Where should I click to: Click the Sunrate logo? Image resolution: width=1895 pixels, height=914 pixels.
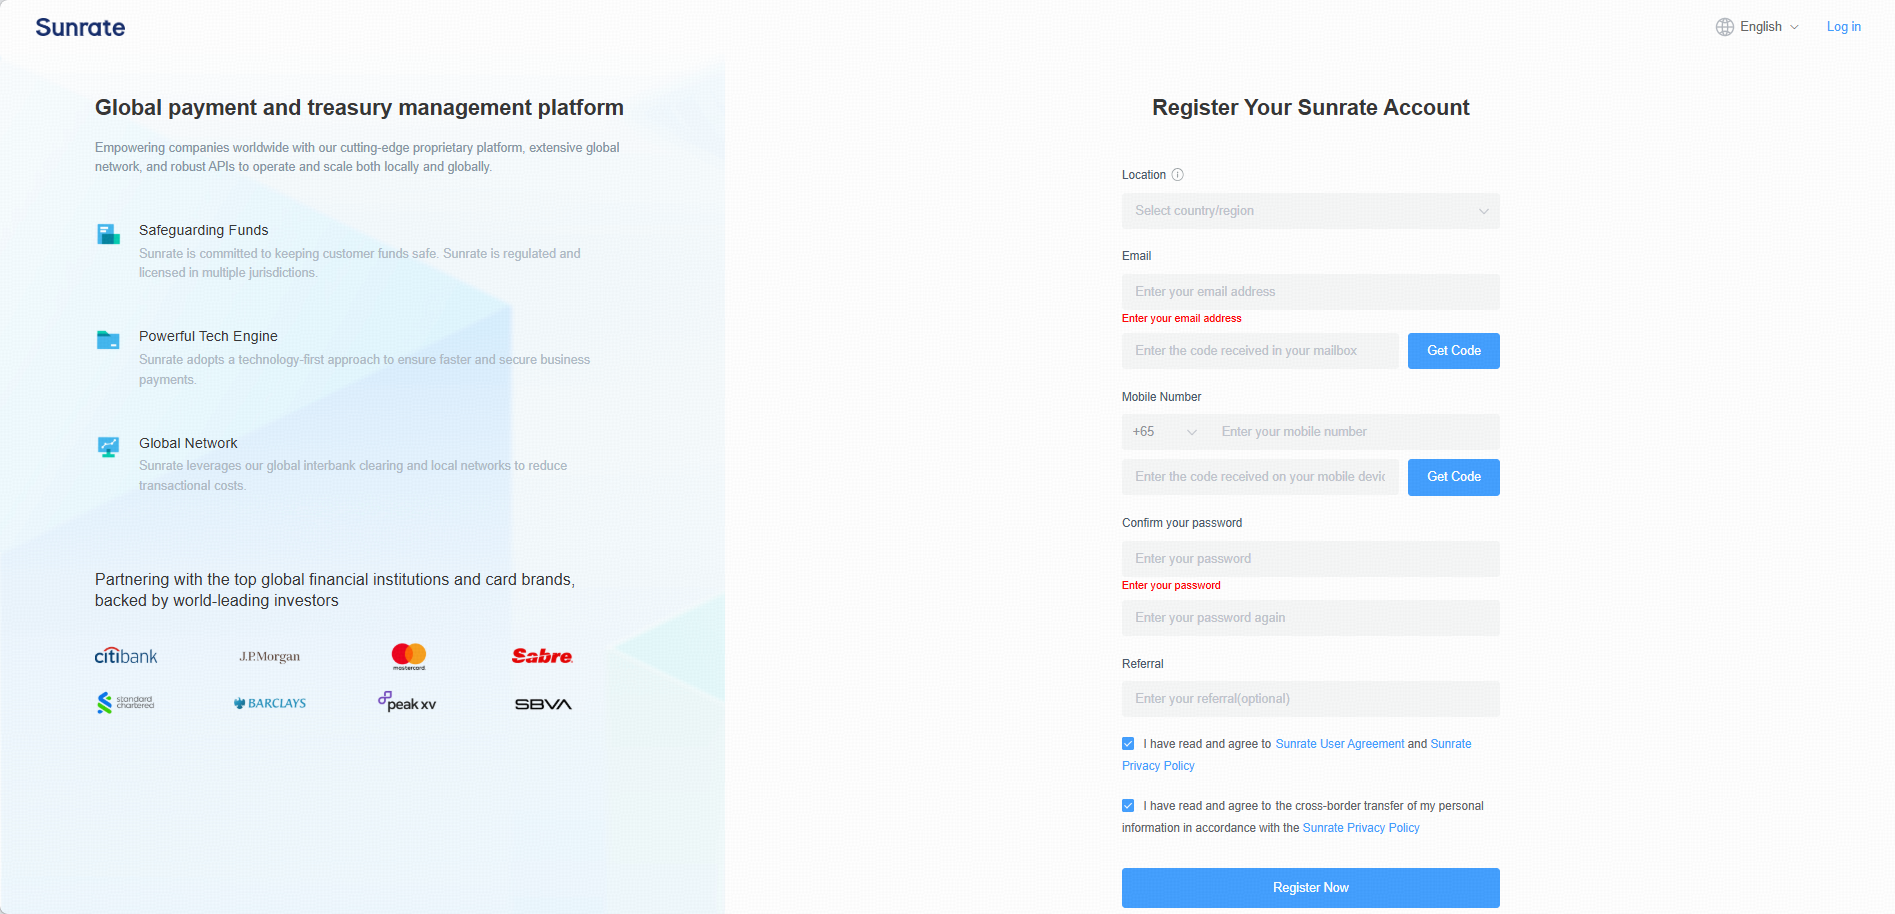(80, 27)
